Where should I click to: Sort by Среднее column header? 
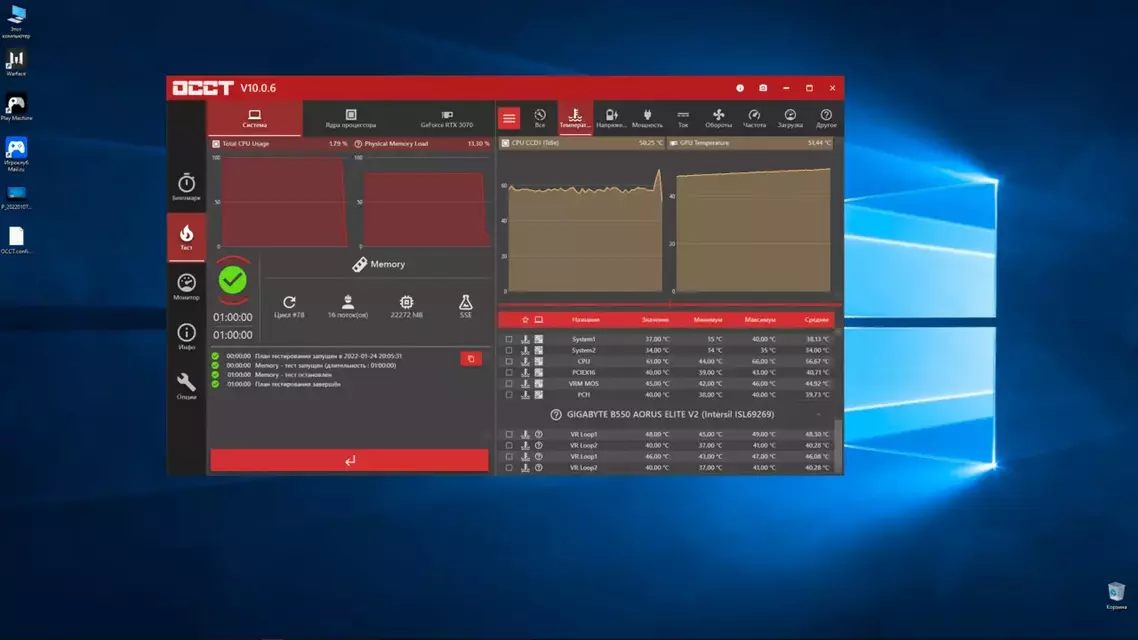[816, 319]
